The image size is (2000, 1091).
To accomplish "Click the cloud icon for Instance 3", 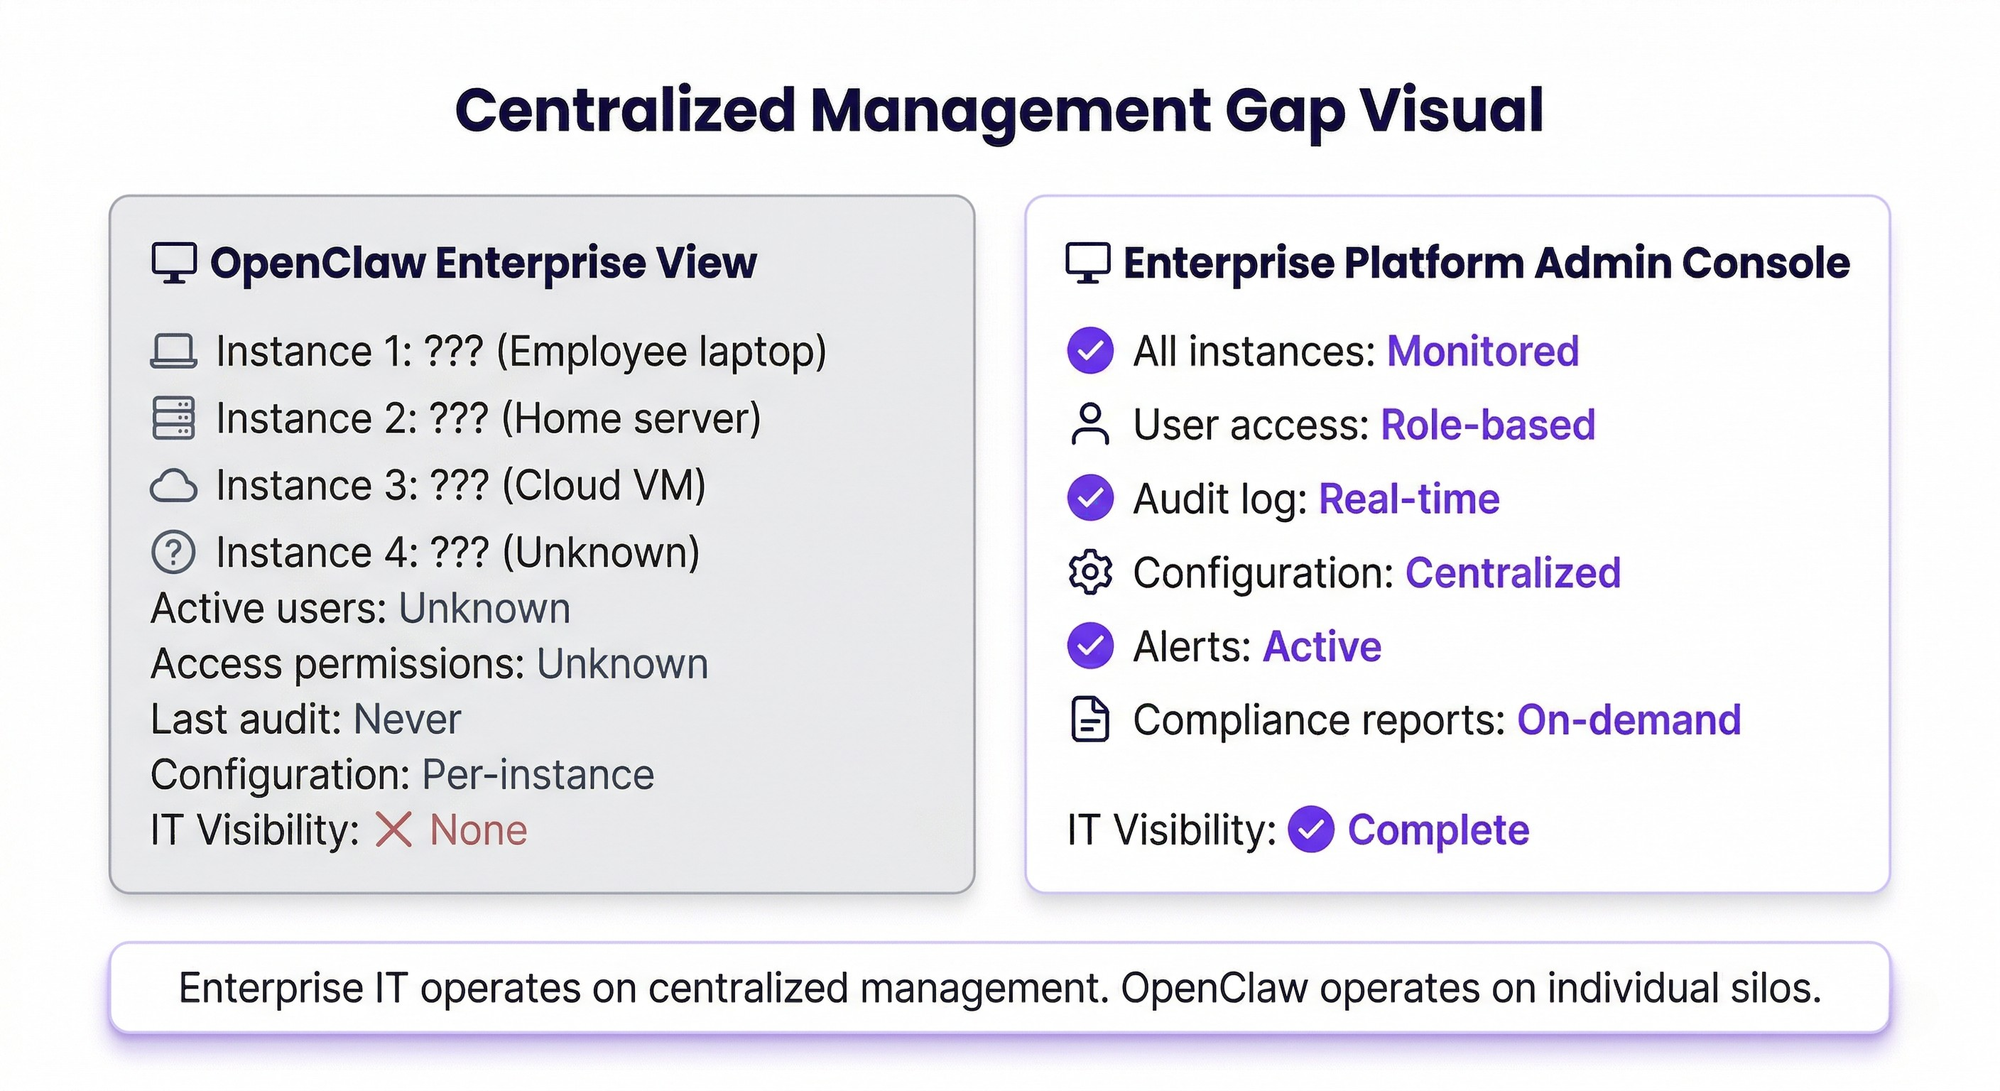I will click(x=173, y=486).
